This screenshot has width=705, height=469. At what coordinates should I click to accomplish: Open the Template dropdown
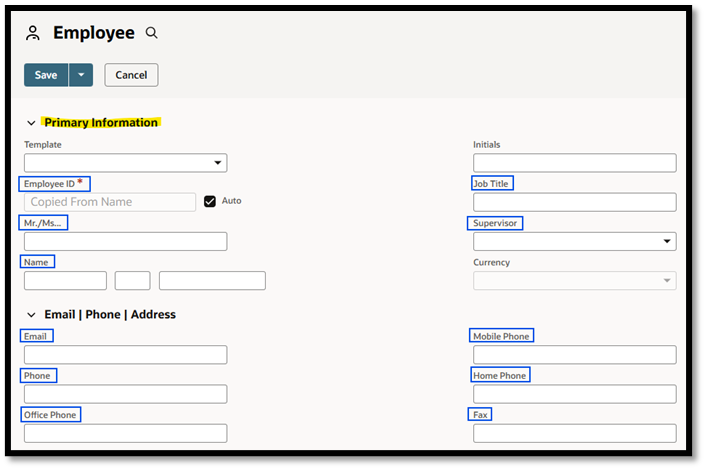pyautogui.click(x=125, y=163)
